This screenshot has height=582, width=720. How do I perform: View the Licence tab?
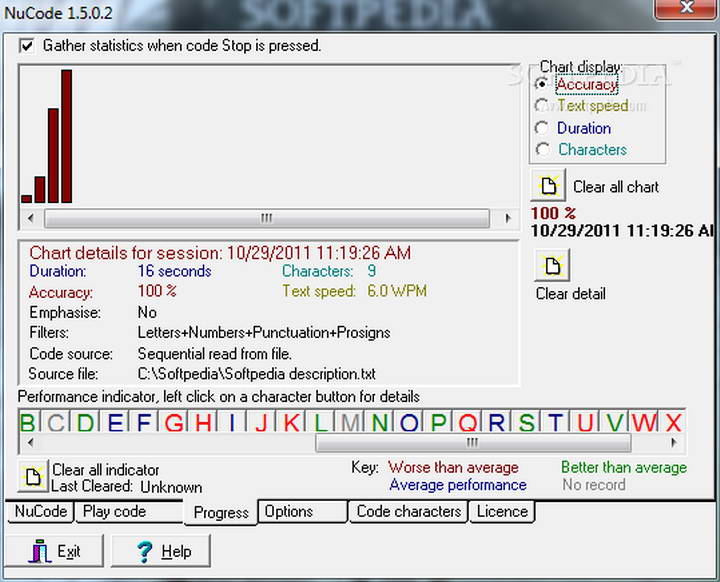click(x=502, y=511)
